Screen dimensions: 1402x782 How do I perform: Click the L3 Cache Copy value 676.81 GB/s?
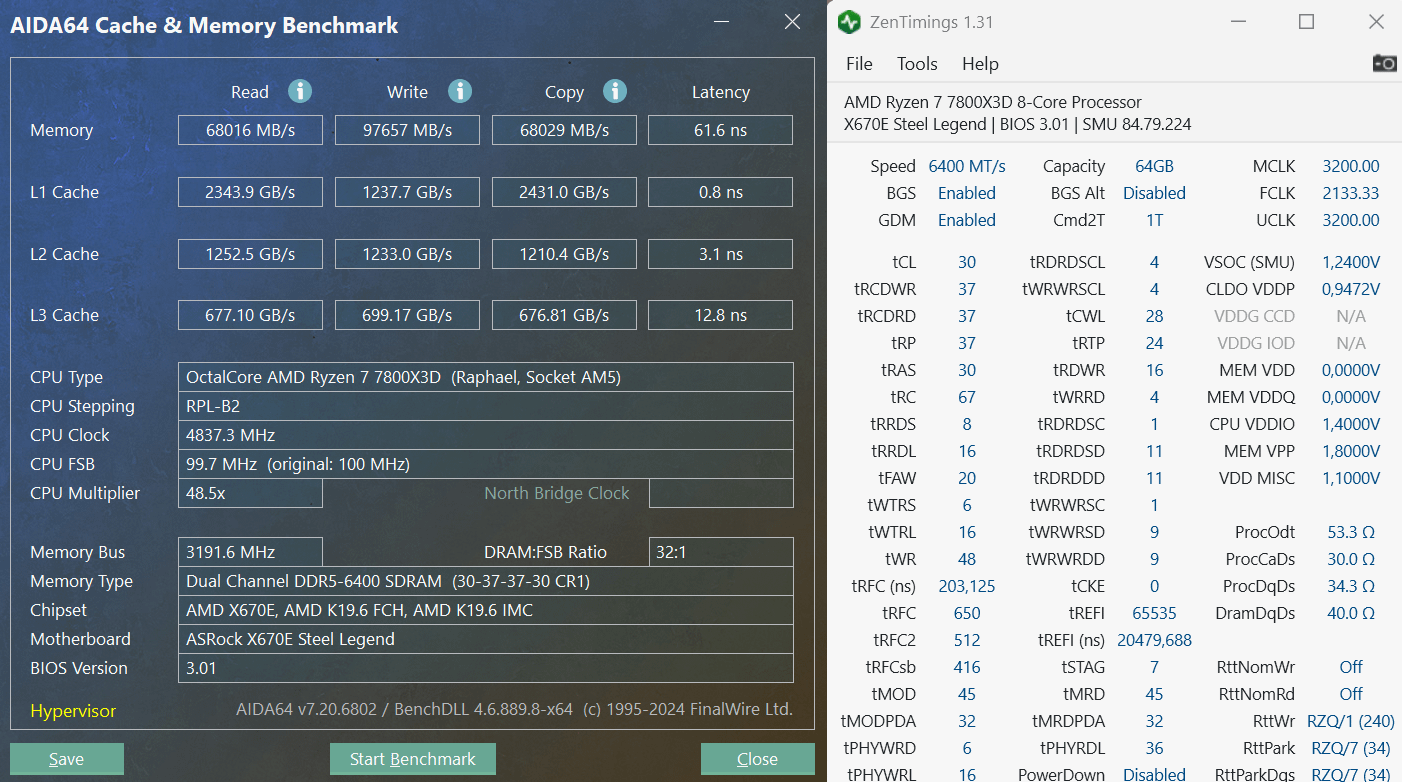[564, 315]
